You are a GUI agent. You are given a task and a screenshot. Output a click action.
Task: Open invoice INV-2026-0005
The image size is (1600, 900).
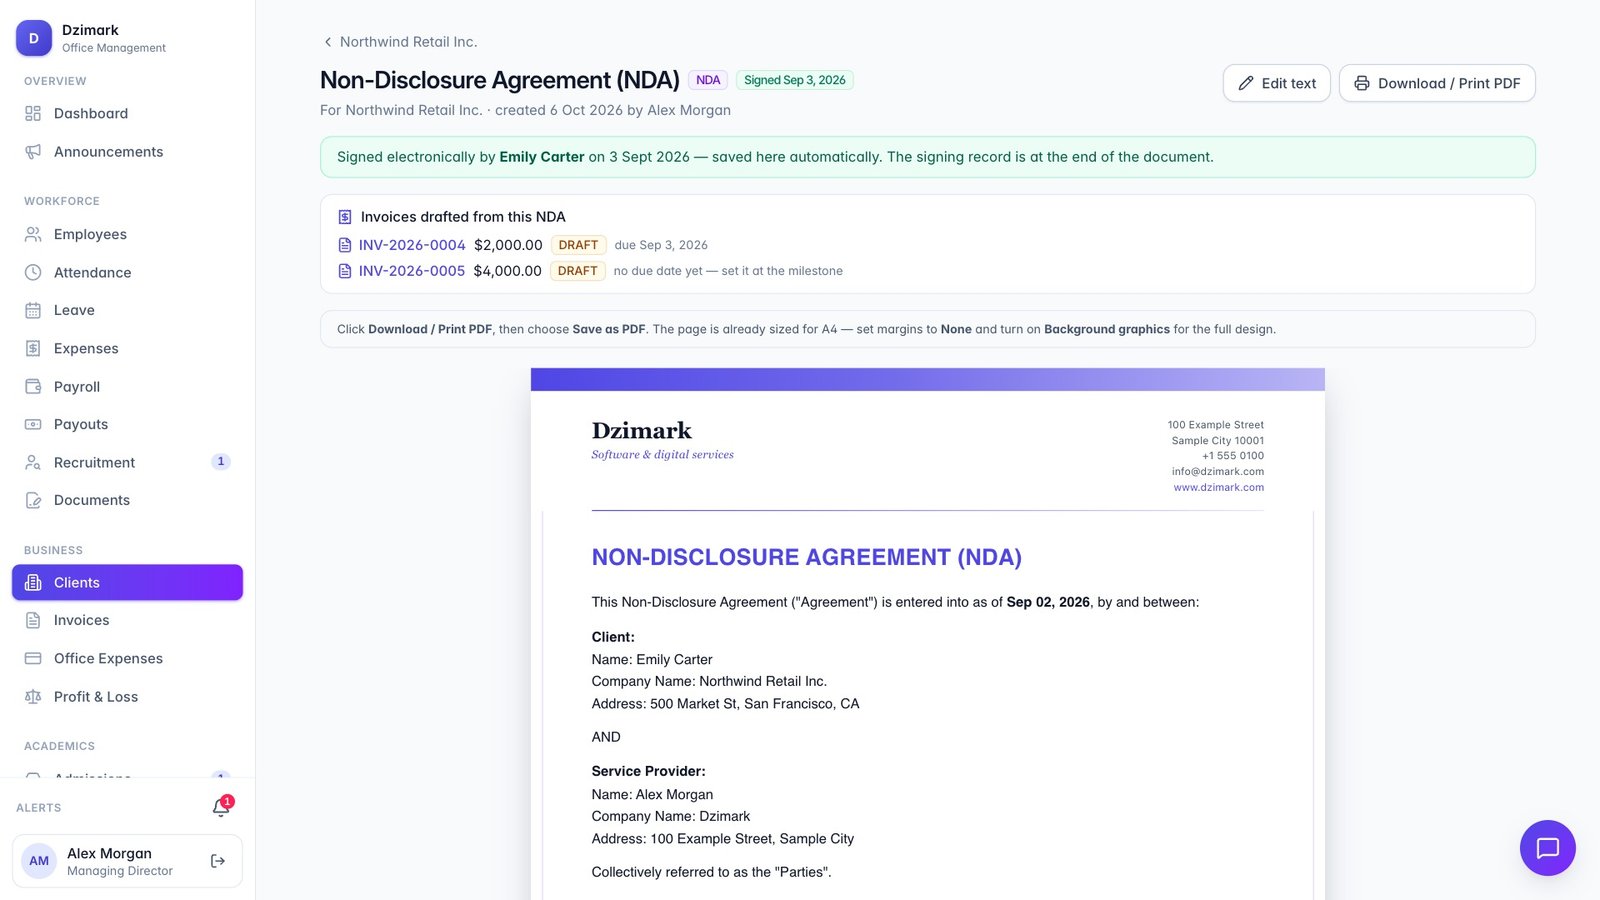412,271
